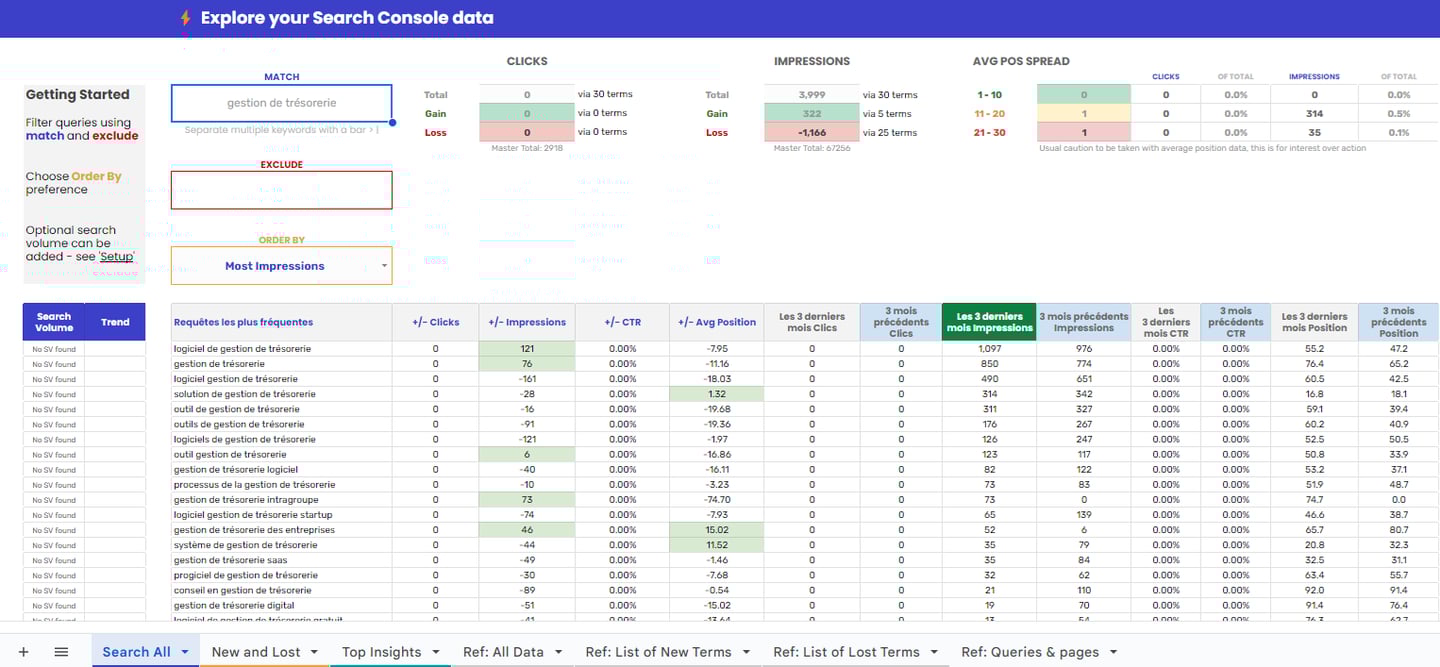The width and height of the screenshot is (1440, 667).
Task: Open the Ref: All Data tab dropdown arrow
Action: (558, 652)
